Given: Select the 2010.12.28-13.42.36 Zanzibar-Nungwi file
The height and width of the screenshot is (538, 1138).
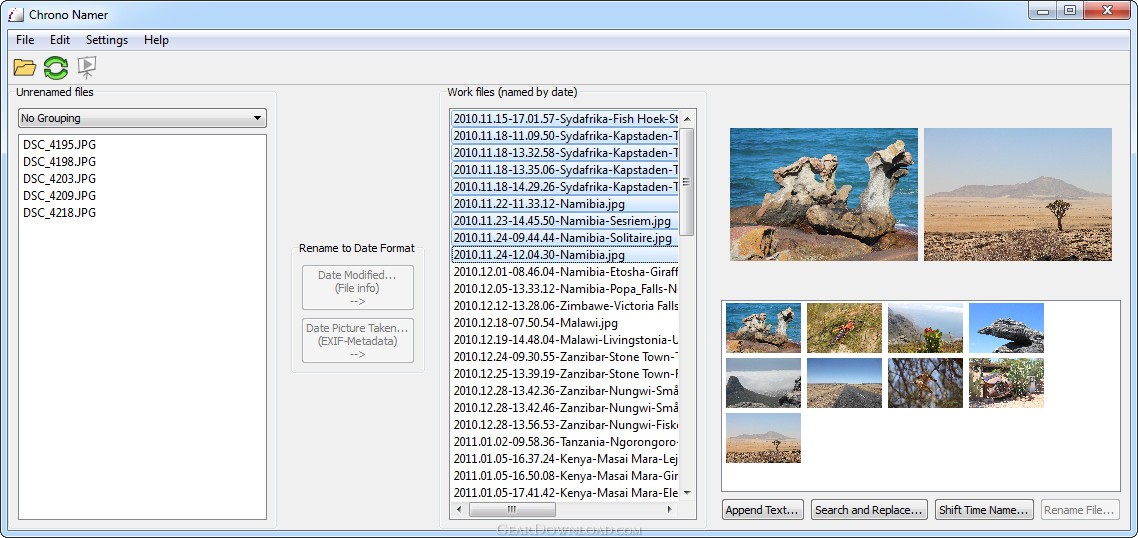Looking at the screenshot, I should coord(565,391).
